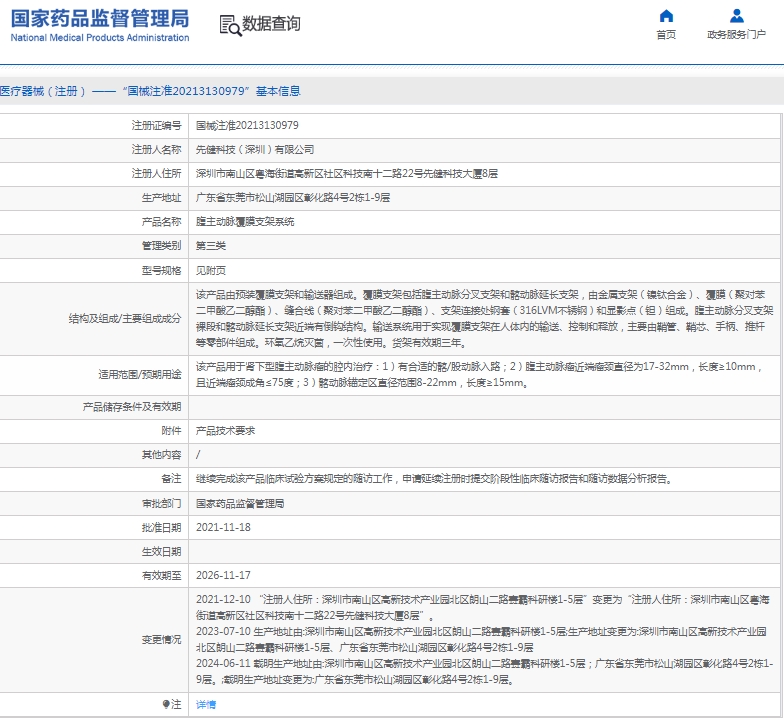Click the attachment value 产品技术要求
This screenshot has height=722, width=784.
[x=226, y=430]
